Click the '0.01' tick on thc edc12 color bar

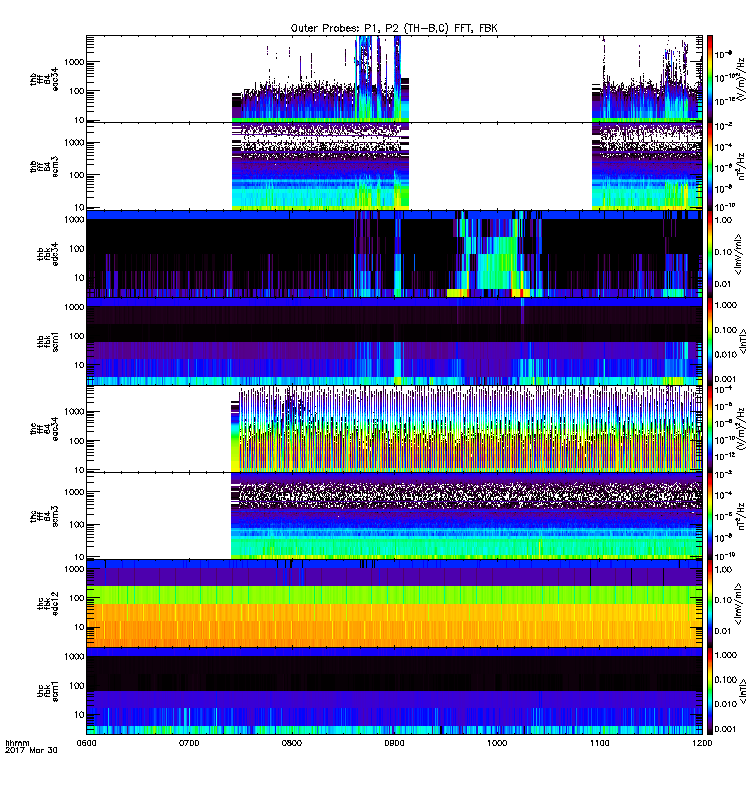coord(723,631)
